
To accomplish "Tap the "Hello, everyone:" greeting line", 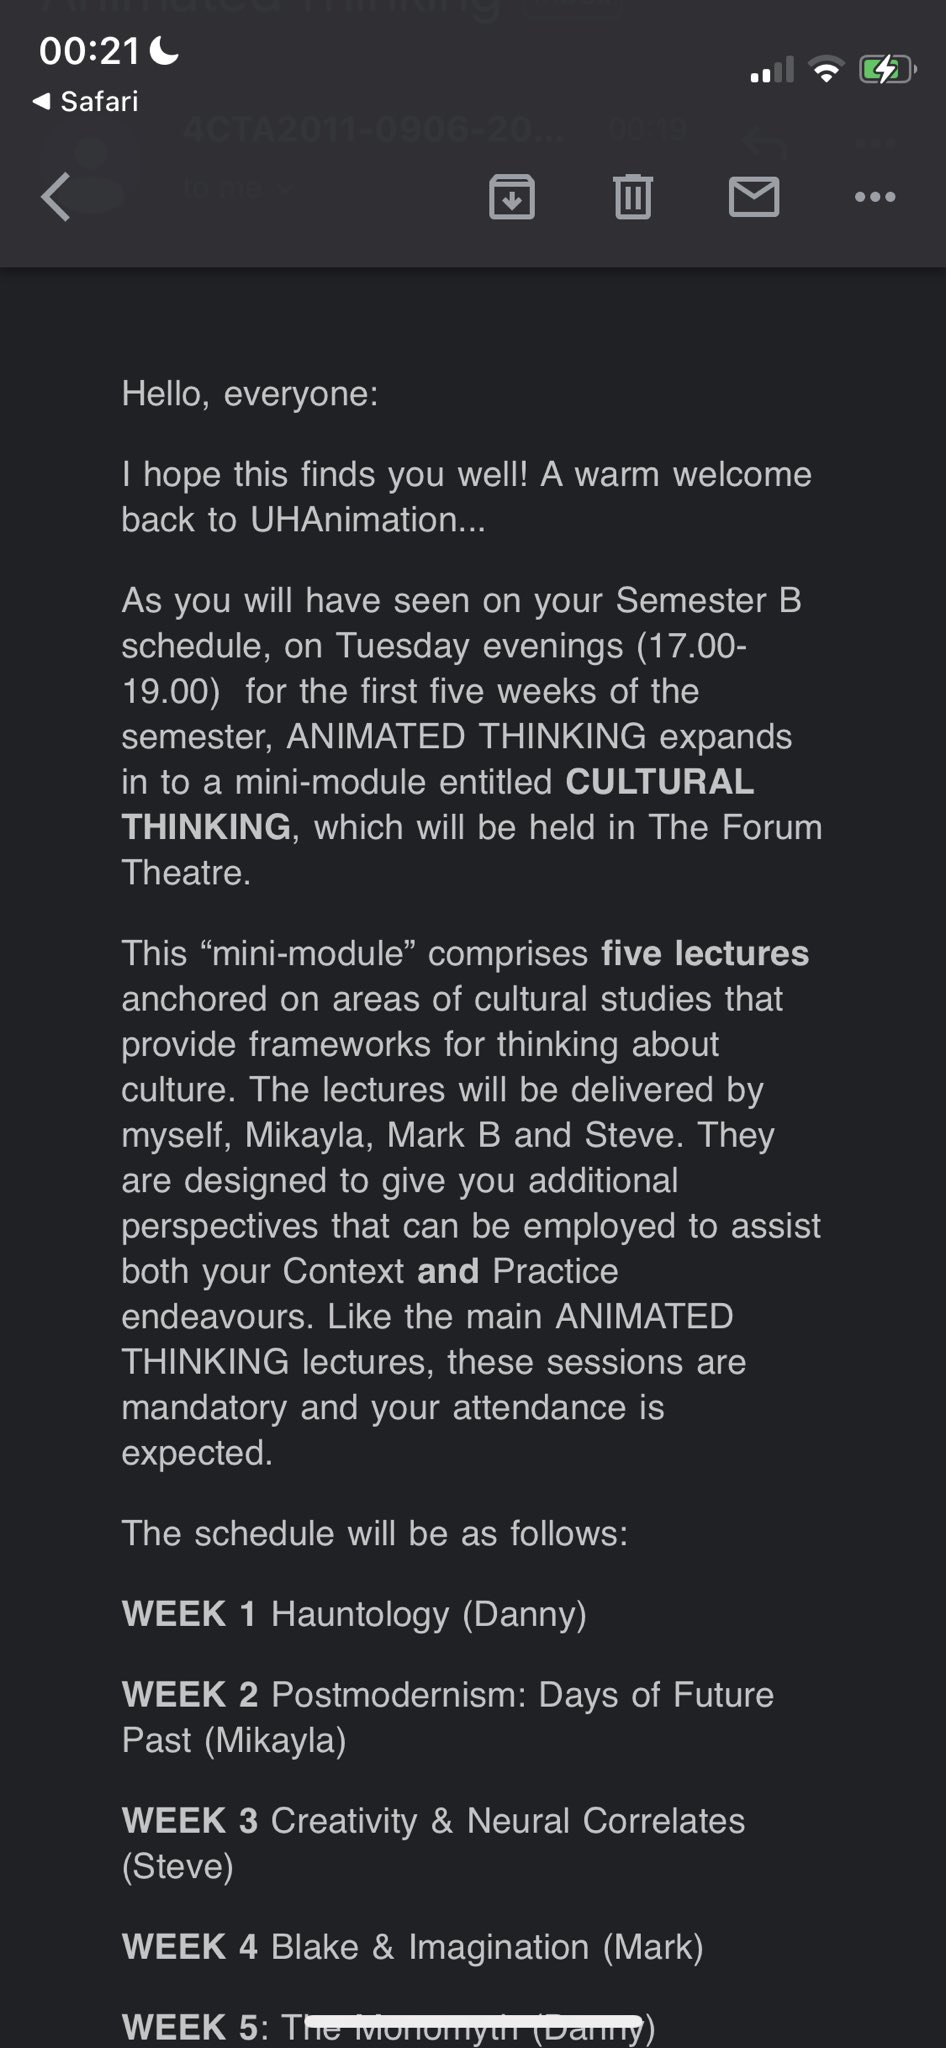I will click(250, 393).
